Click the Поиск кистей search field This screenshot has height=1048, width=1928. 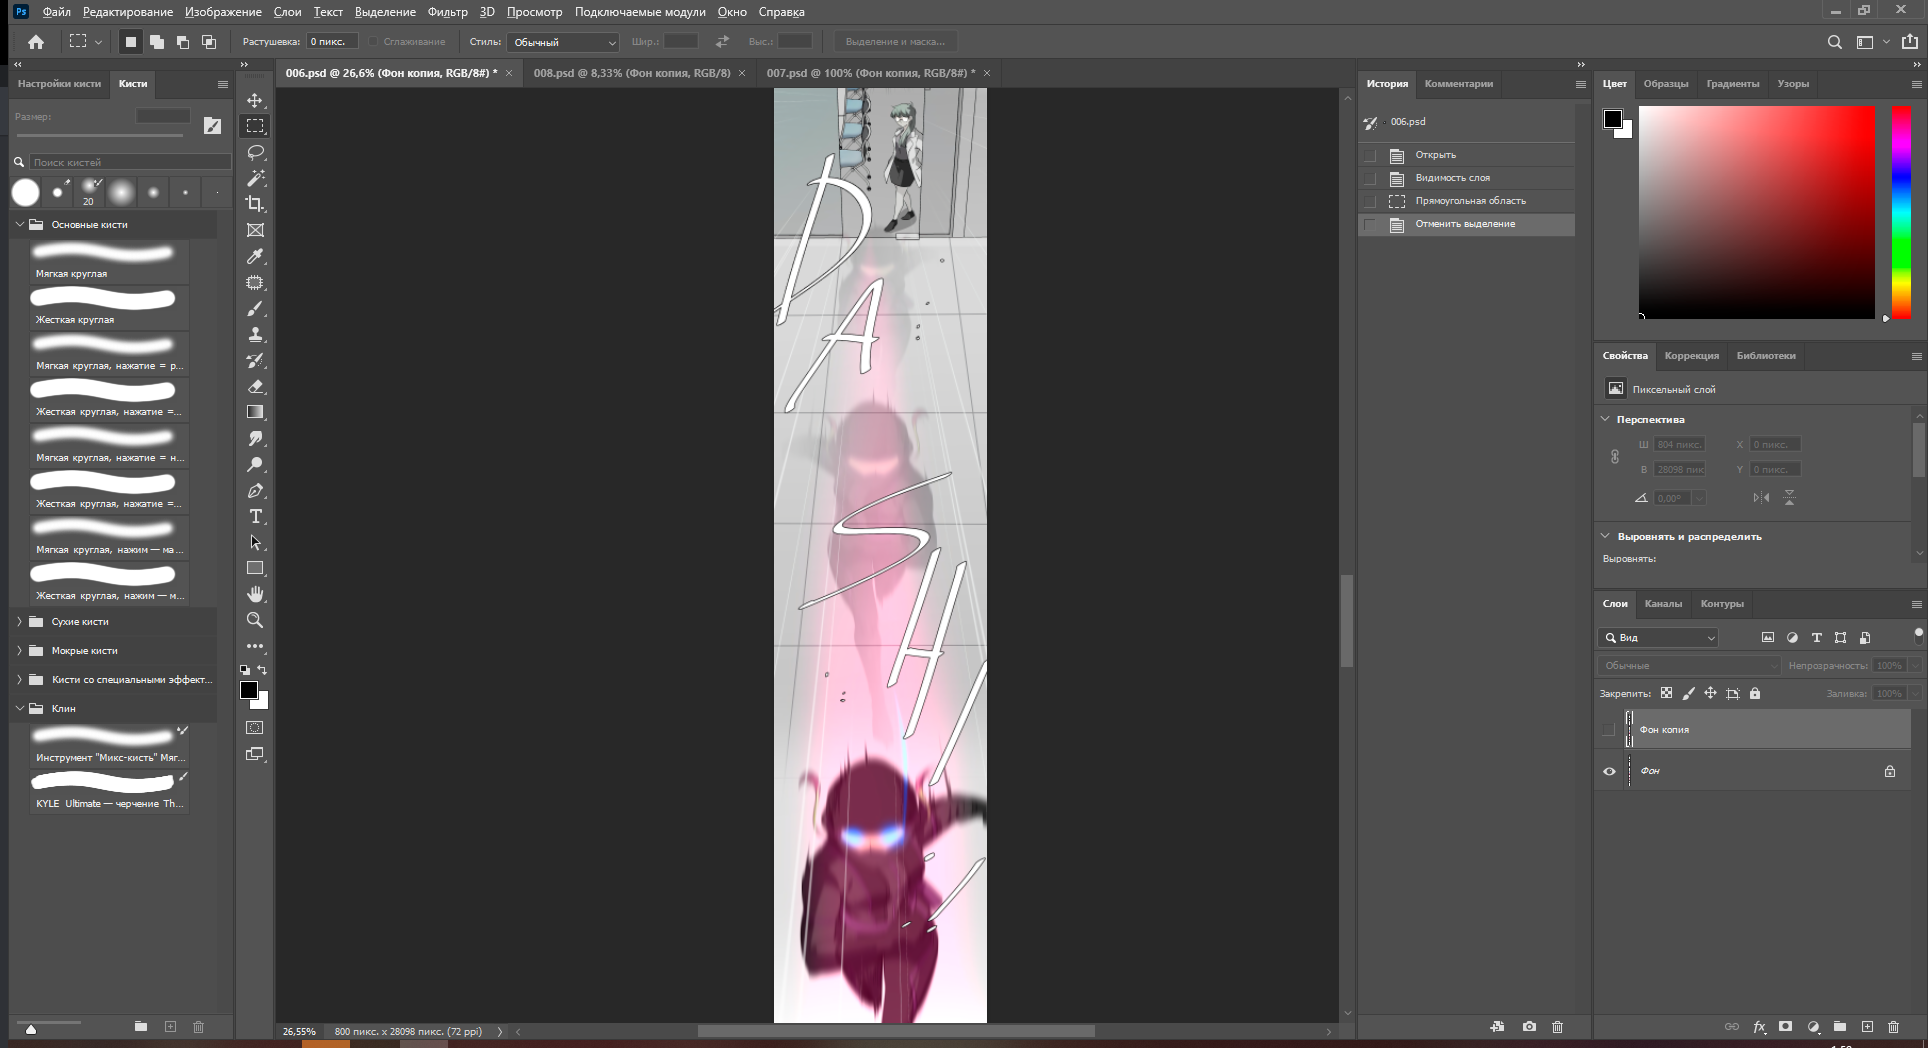[x=130, y=162]
